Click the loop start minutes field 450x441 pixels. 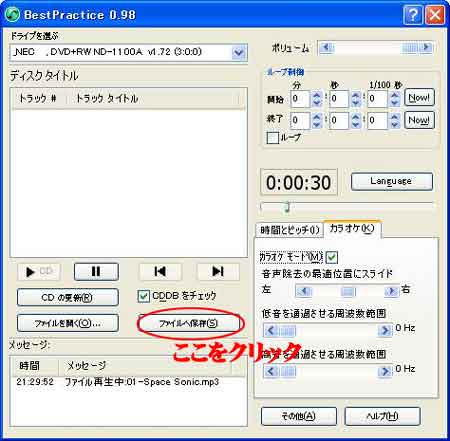coord(300,99)
